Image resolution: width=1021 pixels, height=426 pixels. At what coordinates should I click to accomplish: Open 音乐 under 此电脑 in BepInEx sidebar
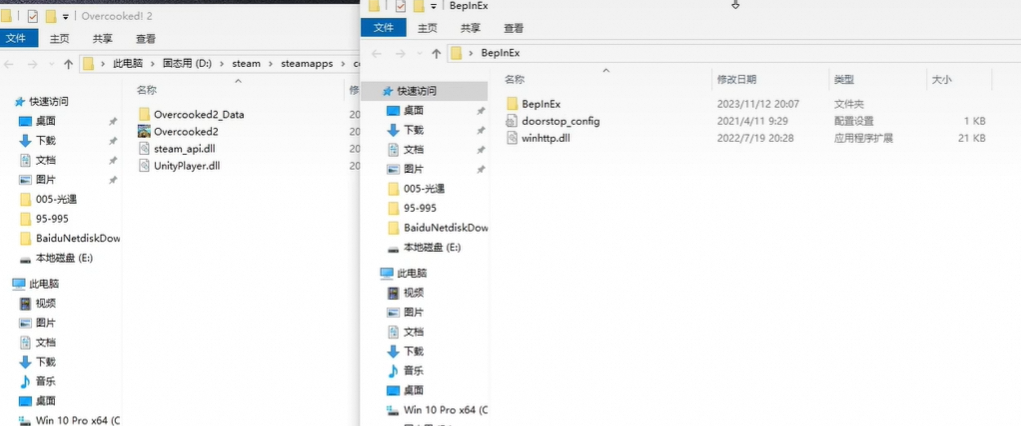pyautogui.click(x=413, y=371)
